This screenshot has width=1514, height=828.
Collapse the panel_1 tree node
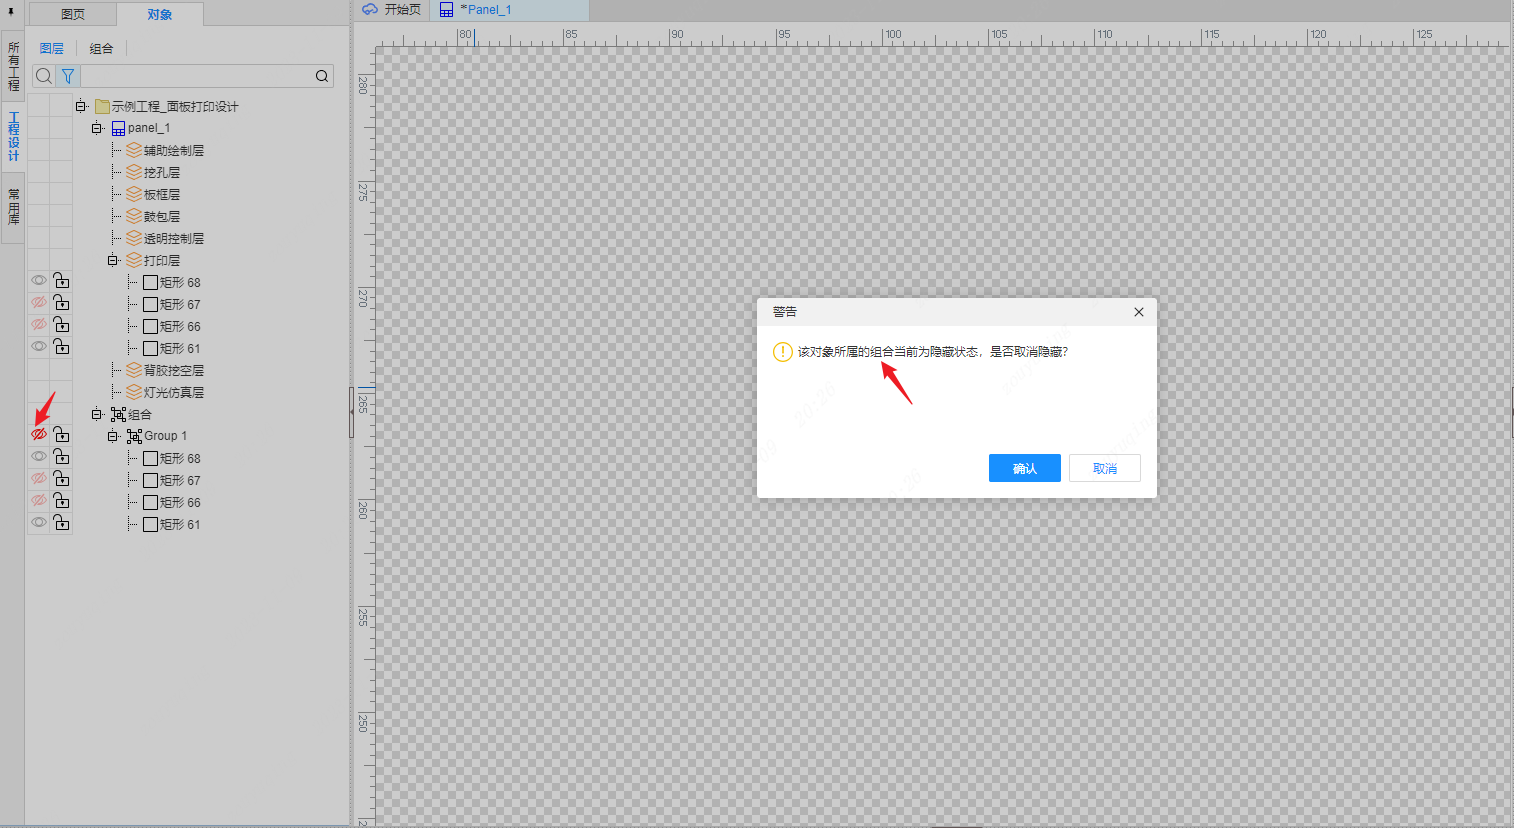[x=97, y=128]
